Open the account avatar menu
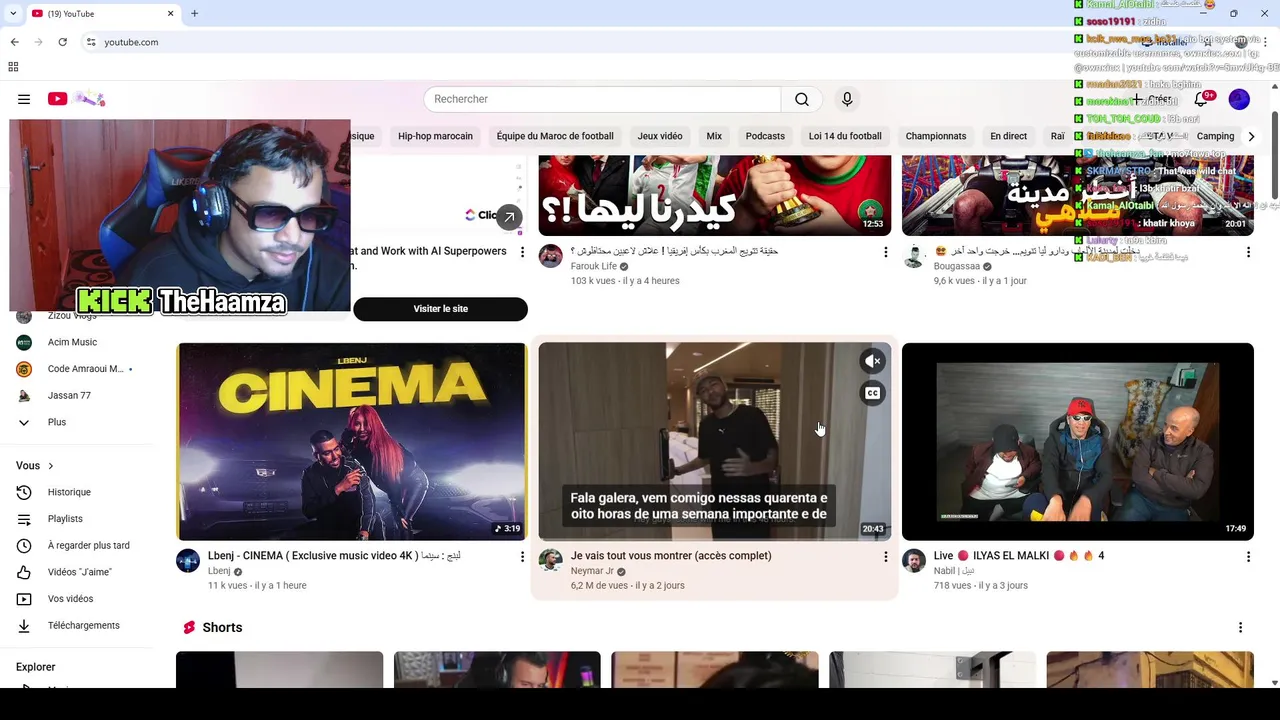 [1239, 99]
